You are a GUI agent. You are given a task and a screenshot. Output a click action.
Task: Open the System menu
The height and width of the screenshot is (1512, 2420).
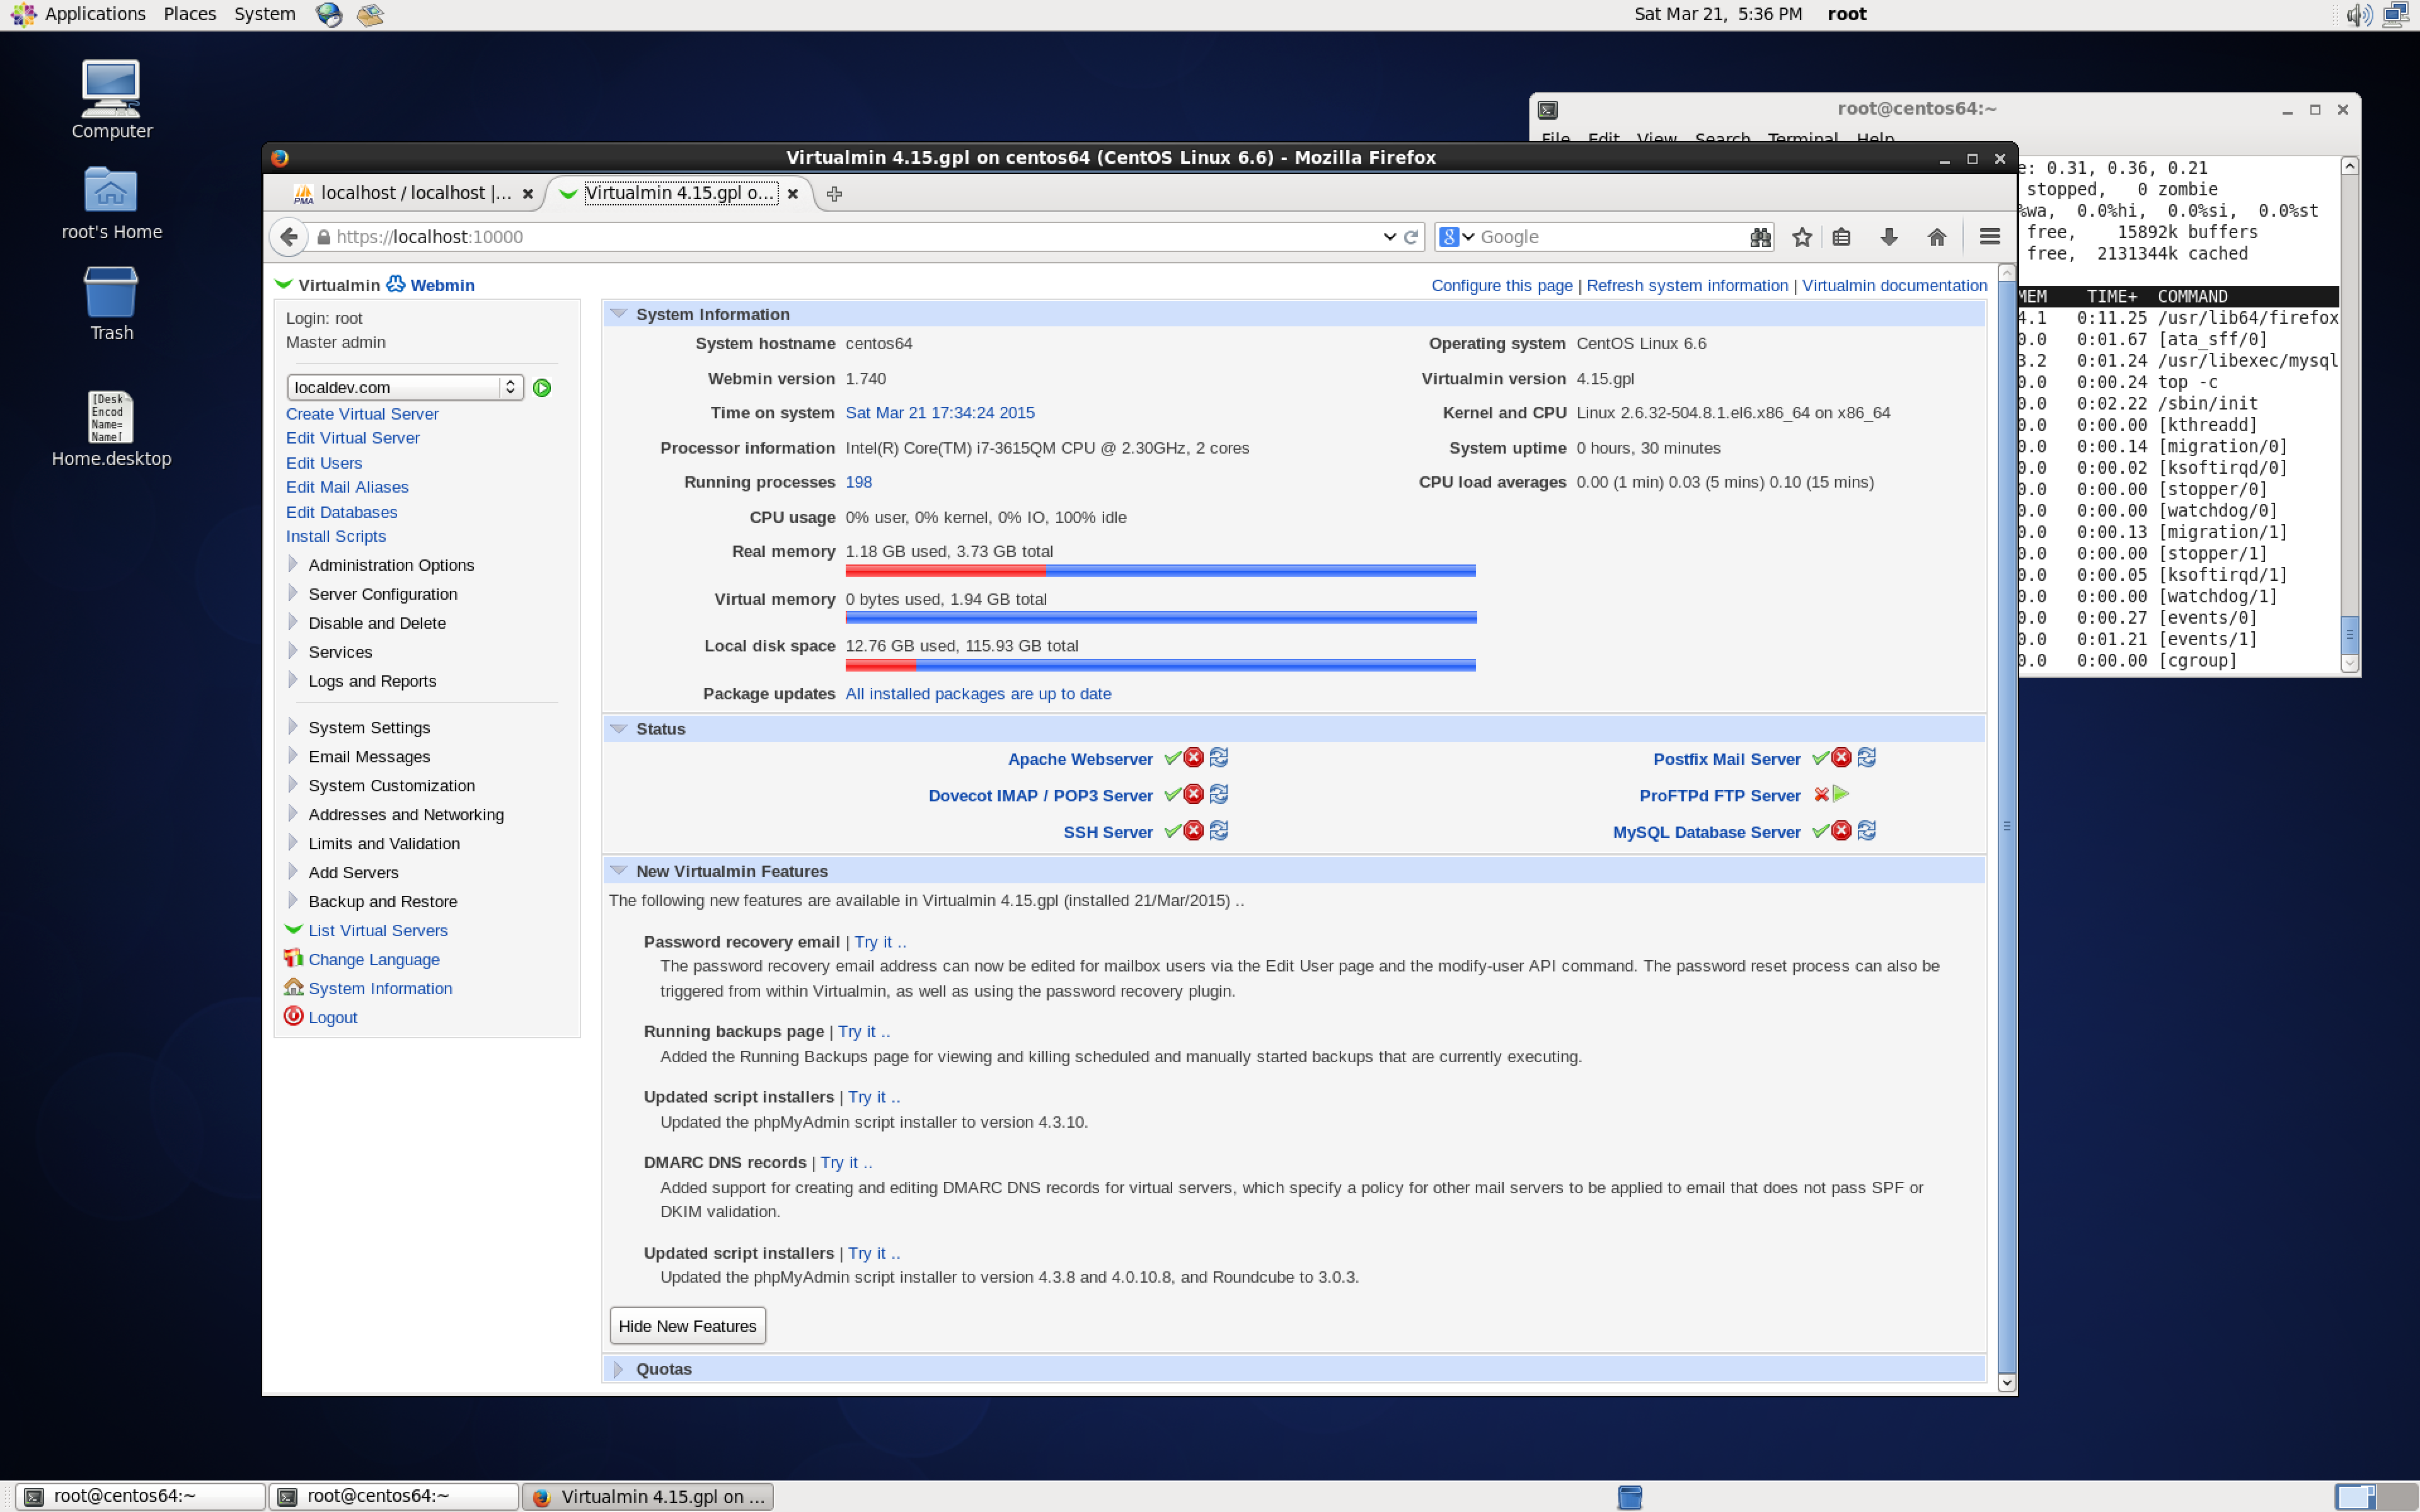pyautogui.click(x=265, y=14)
